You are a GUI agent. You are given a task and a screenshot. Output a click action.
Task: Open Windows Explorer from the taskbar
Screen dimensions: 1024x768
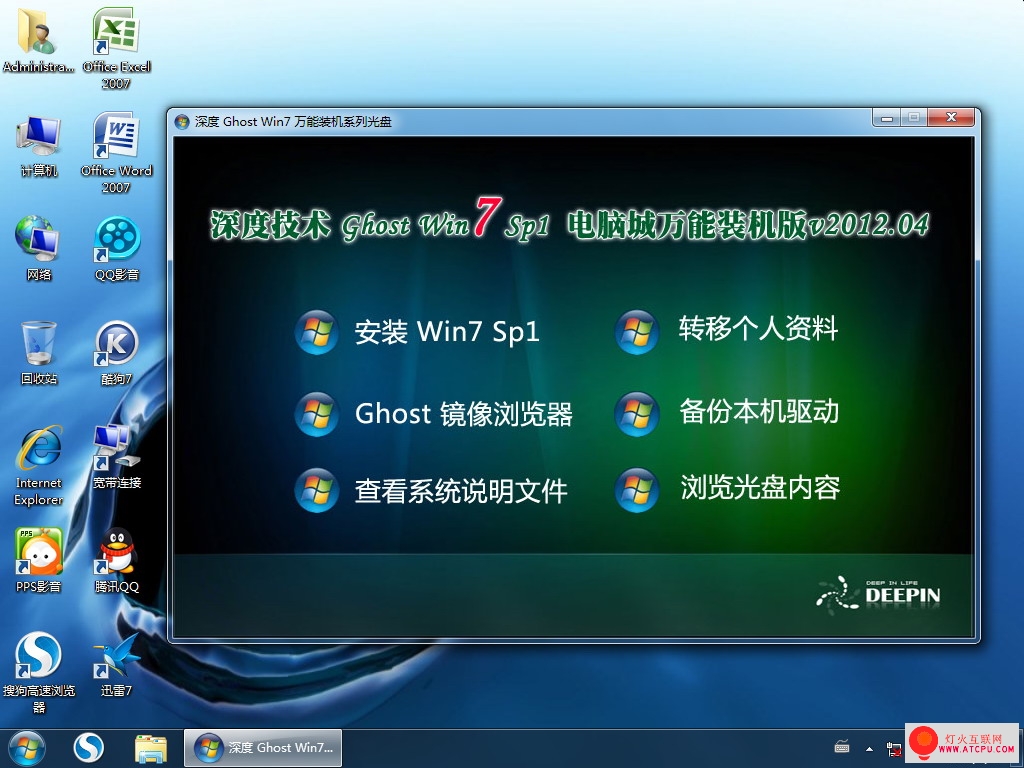tap(151, 748)
